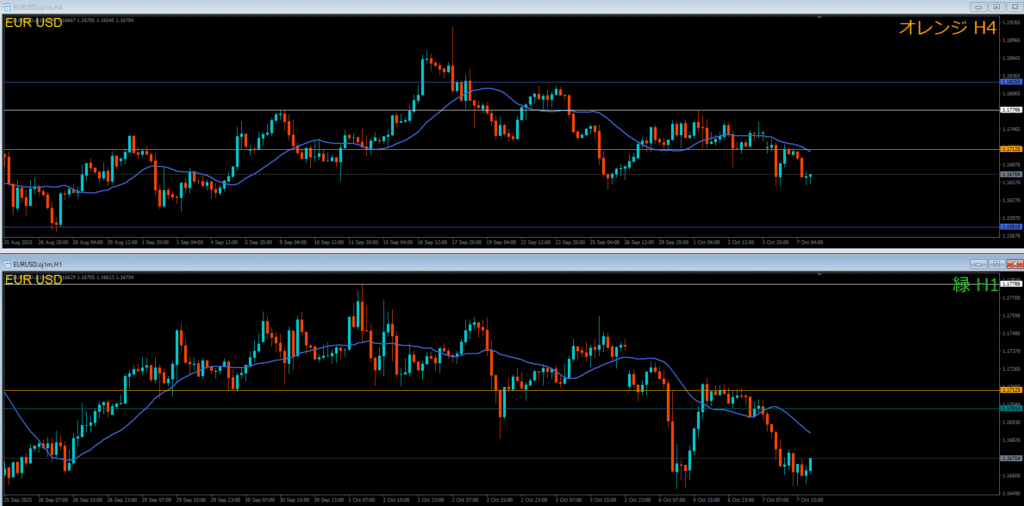Maximize the EURUSD H4 chart window
1024x506 pixels.
click(996, 5)
